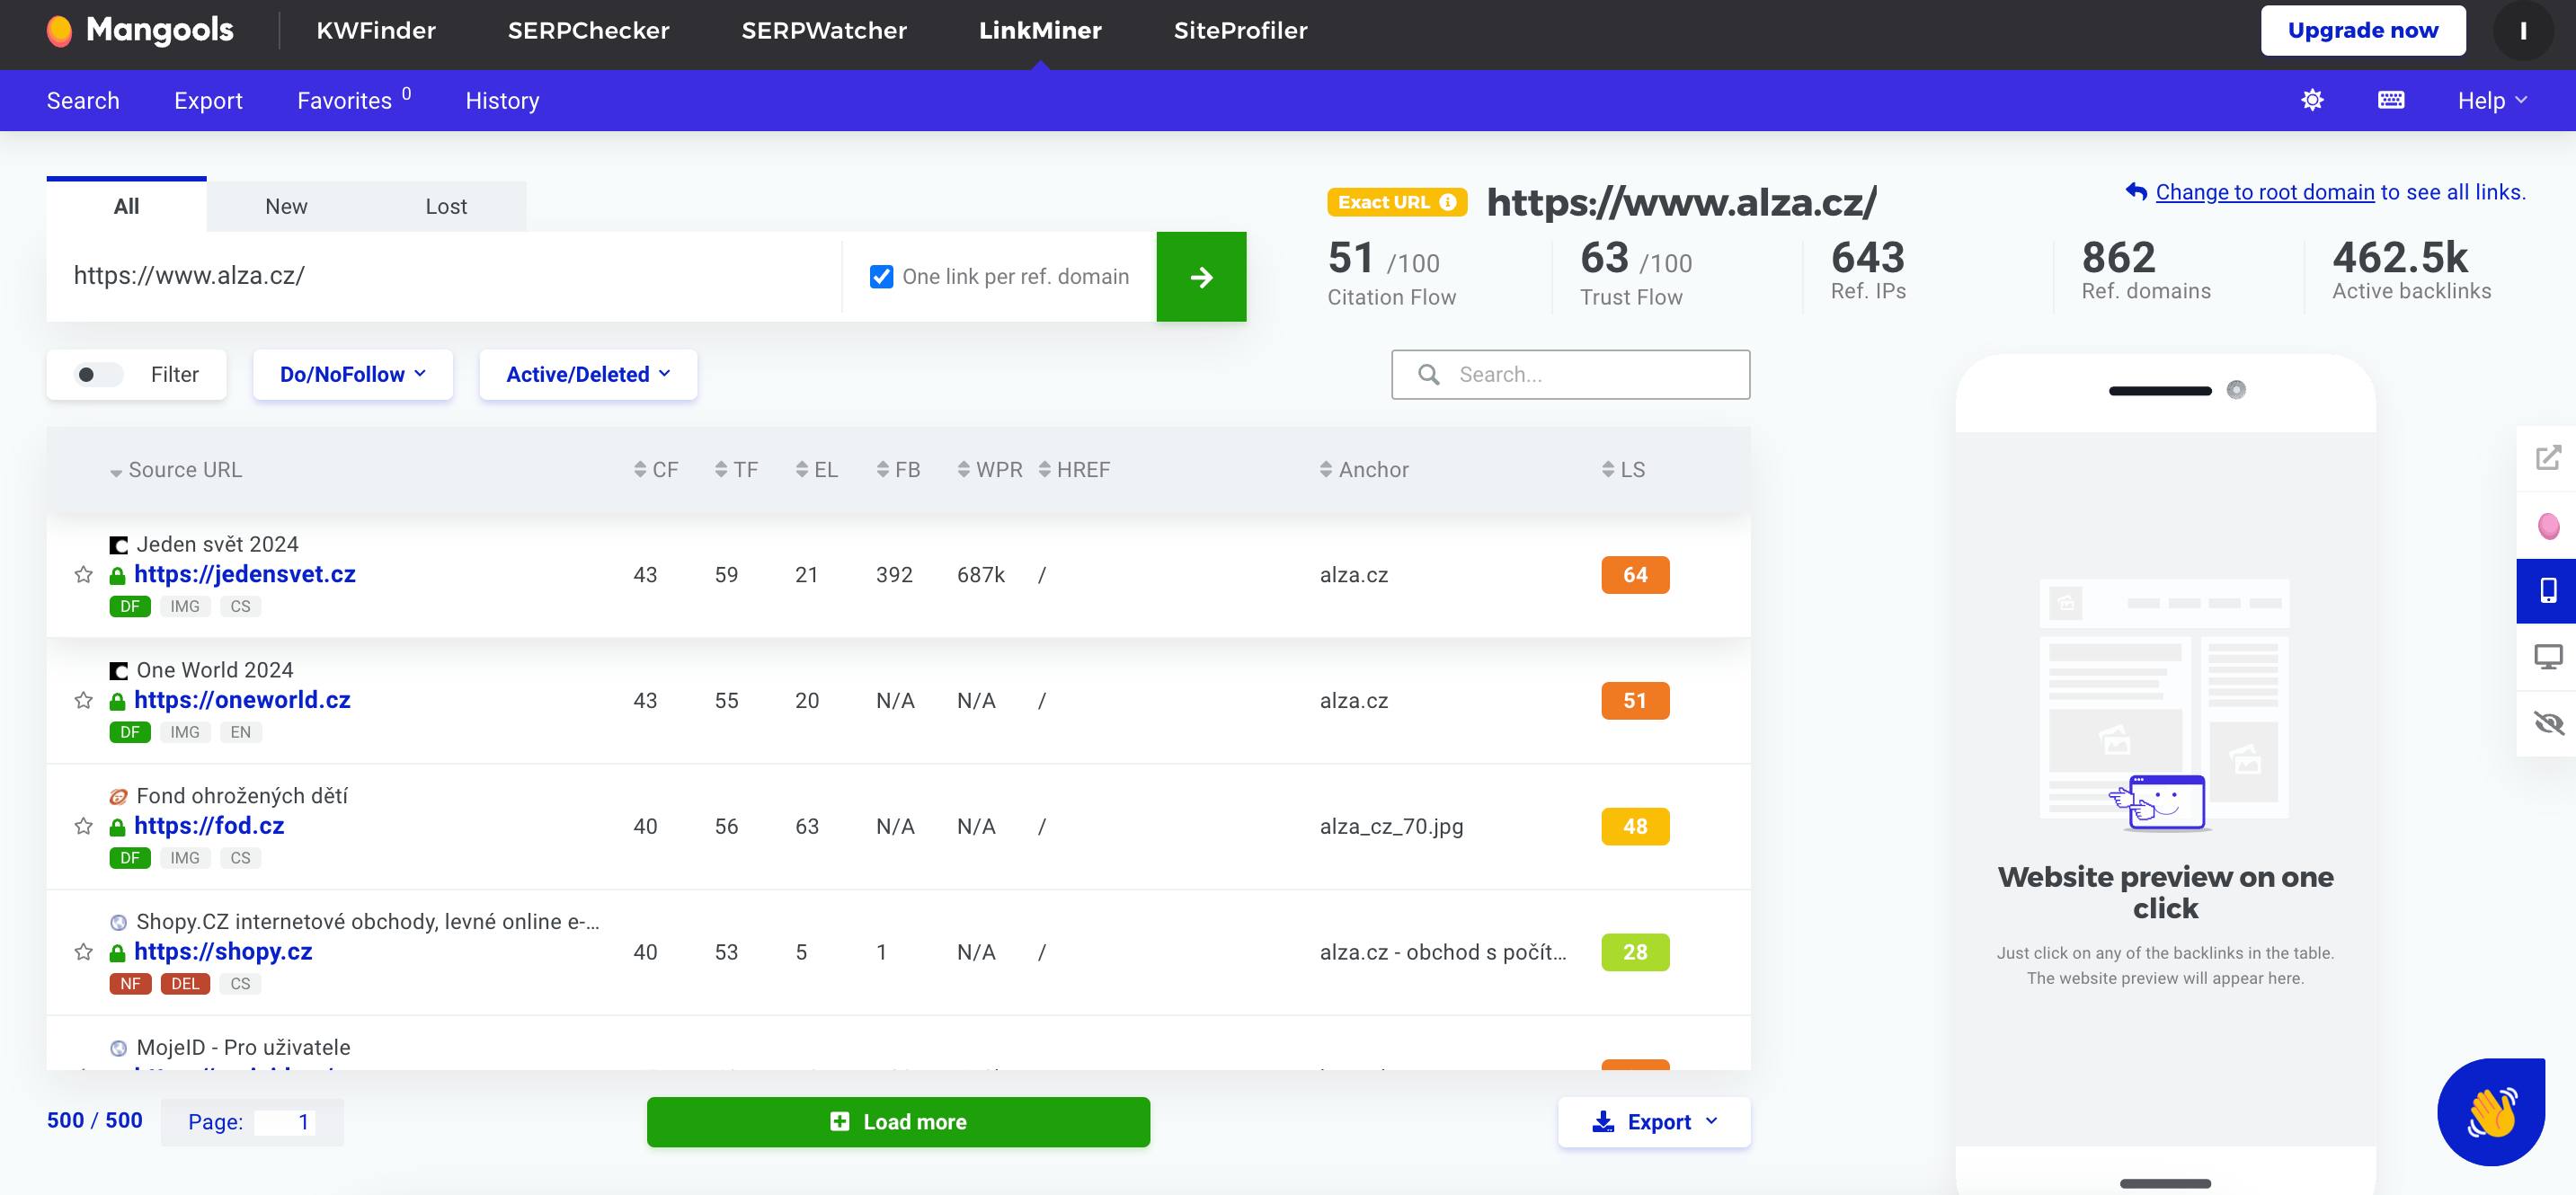Sort by CF column

656,470
